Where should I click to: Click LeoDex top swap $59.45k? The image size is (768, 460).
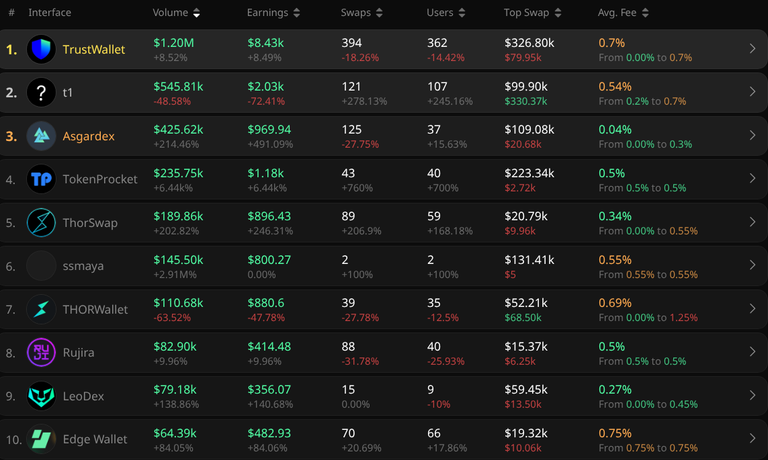pos(526,390)
